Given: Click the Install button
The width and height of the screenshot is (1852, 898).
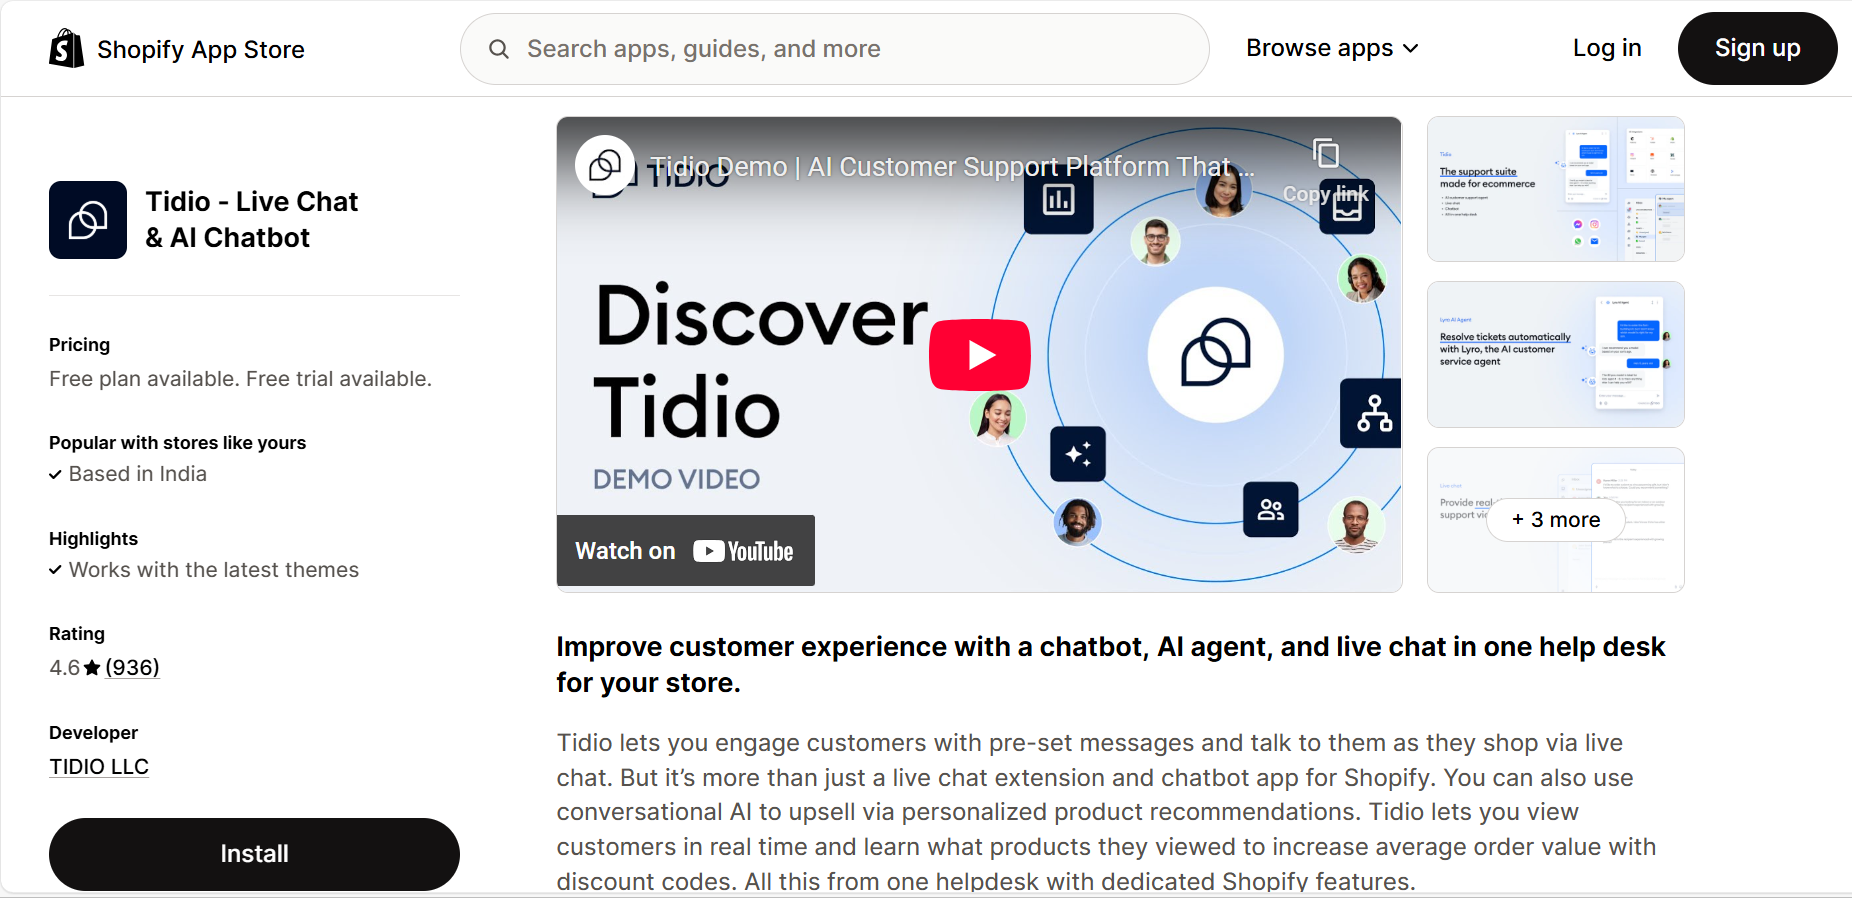Looking at the screenshot, I should (x=254, y=854).
